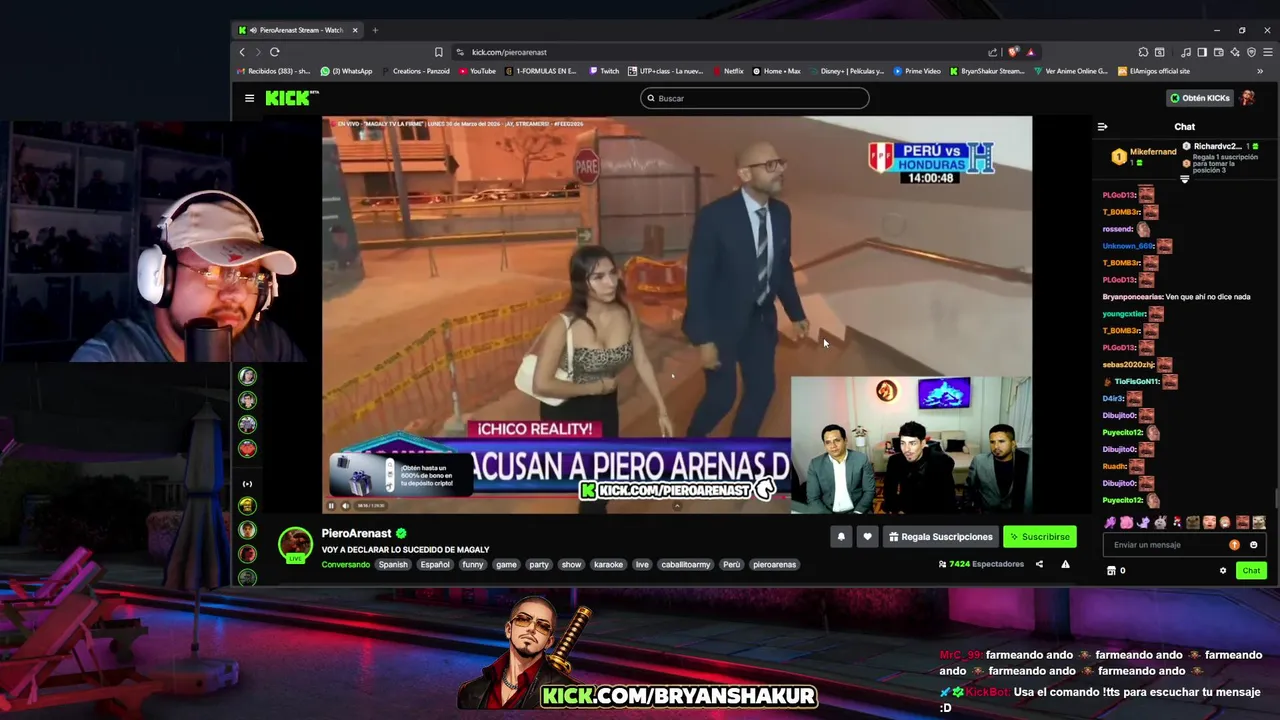Image resolution: width=1280 pixels, height=720 pixels.
Task: Select the Spanish tag
Action: 393,565
